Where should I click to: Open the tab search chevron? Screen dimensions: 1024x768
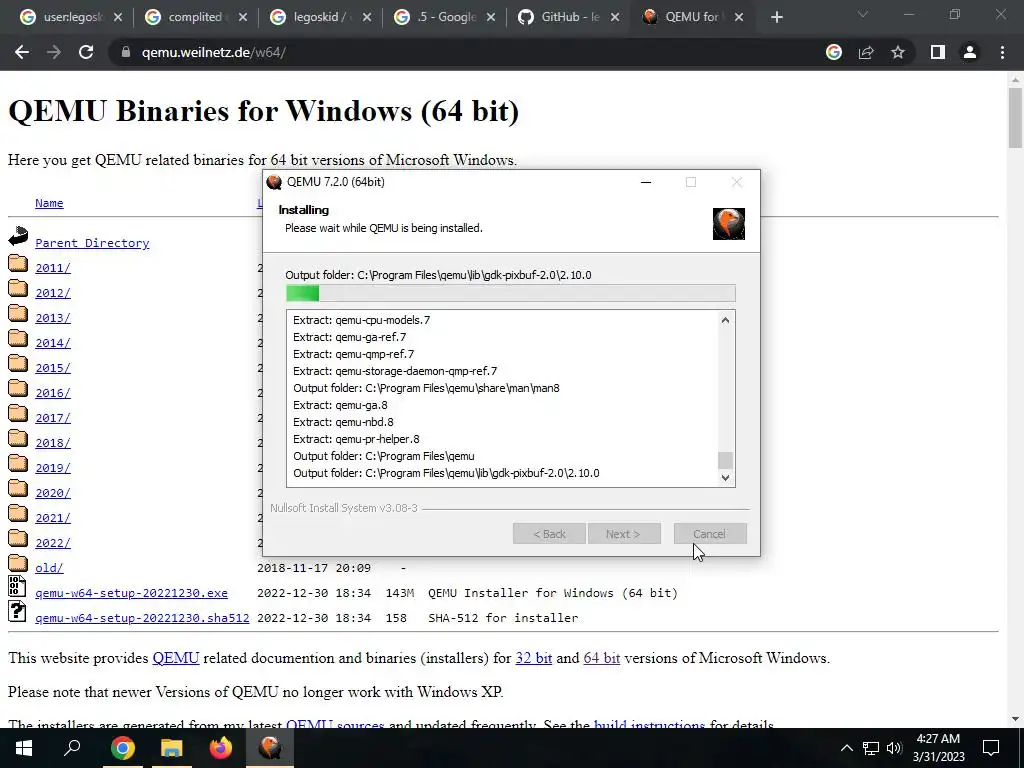[x=863, y=14]
